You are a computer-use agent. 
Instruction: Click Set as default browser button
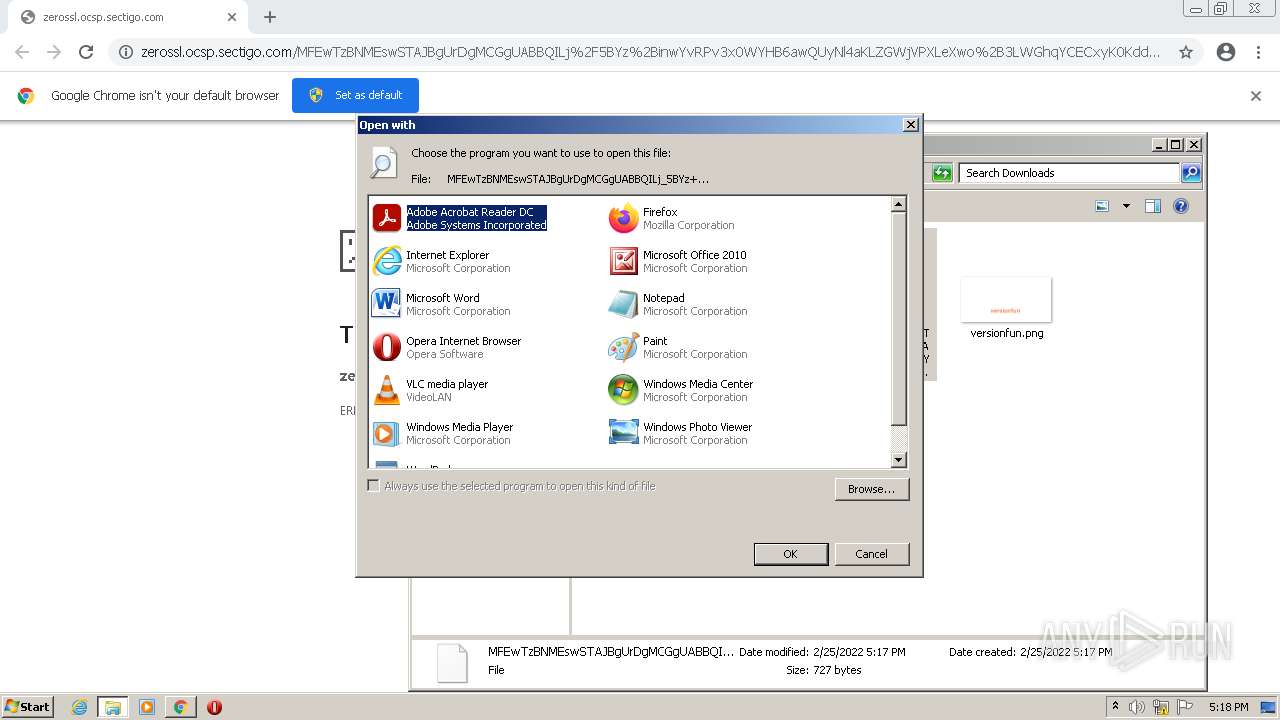[x=355, y=95]
